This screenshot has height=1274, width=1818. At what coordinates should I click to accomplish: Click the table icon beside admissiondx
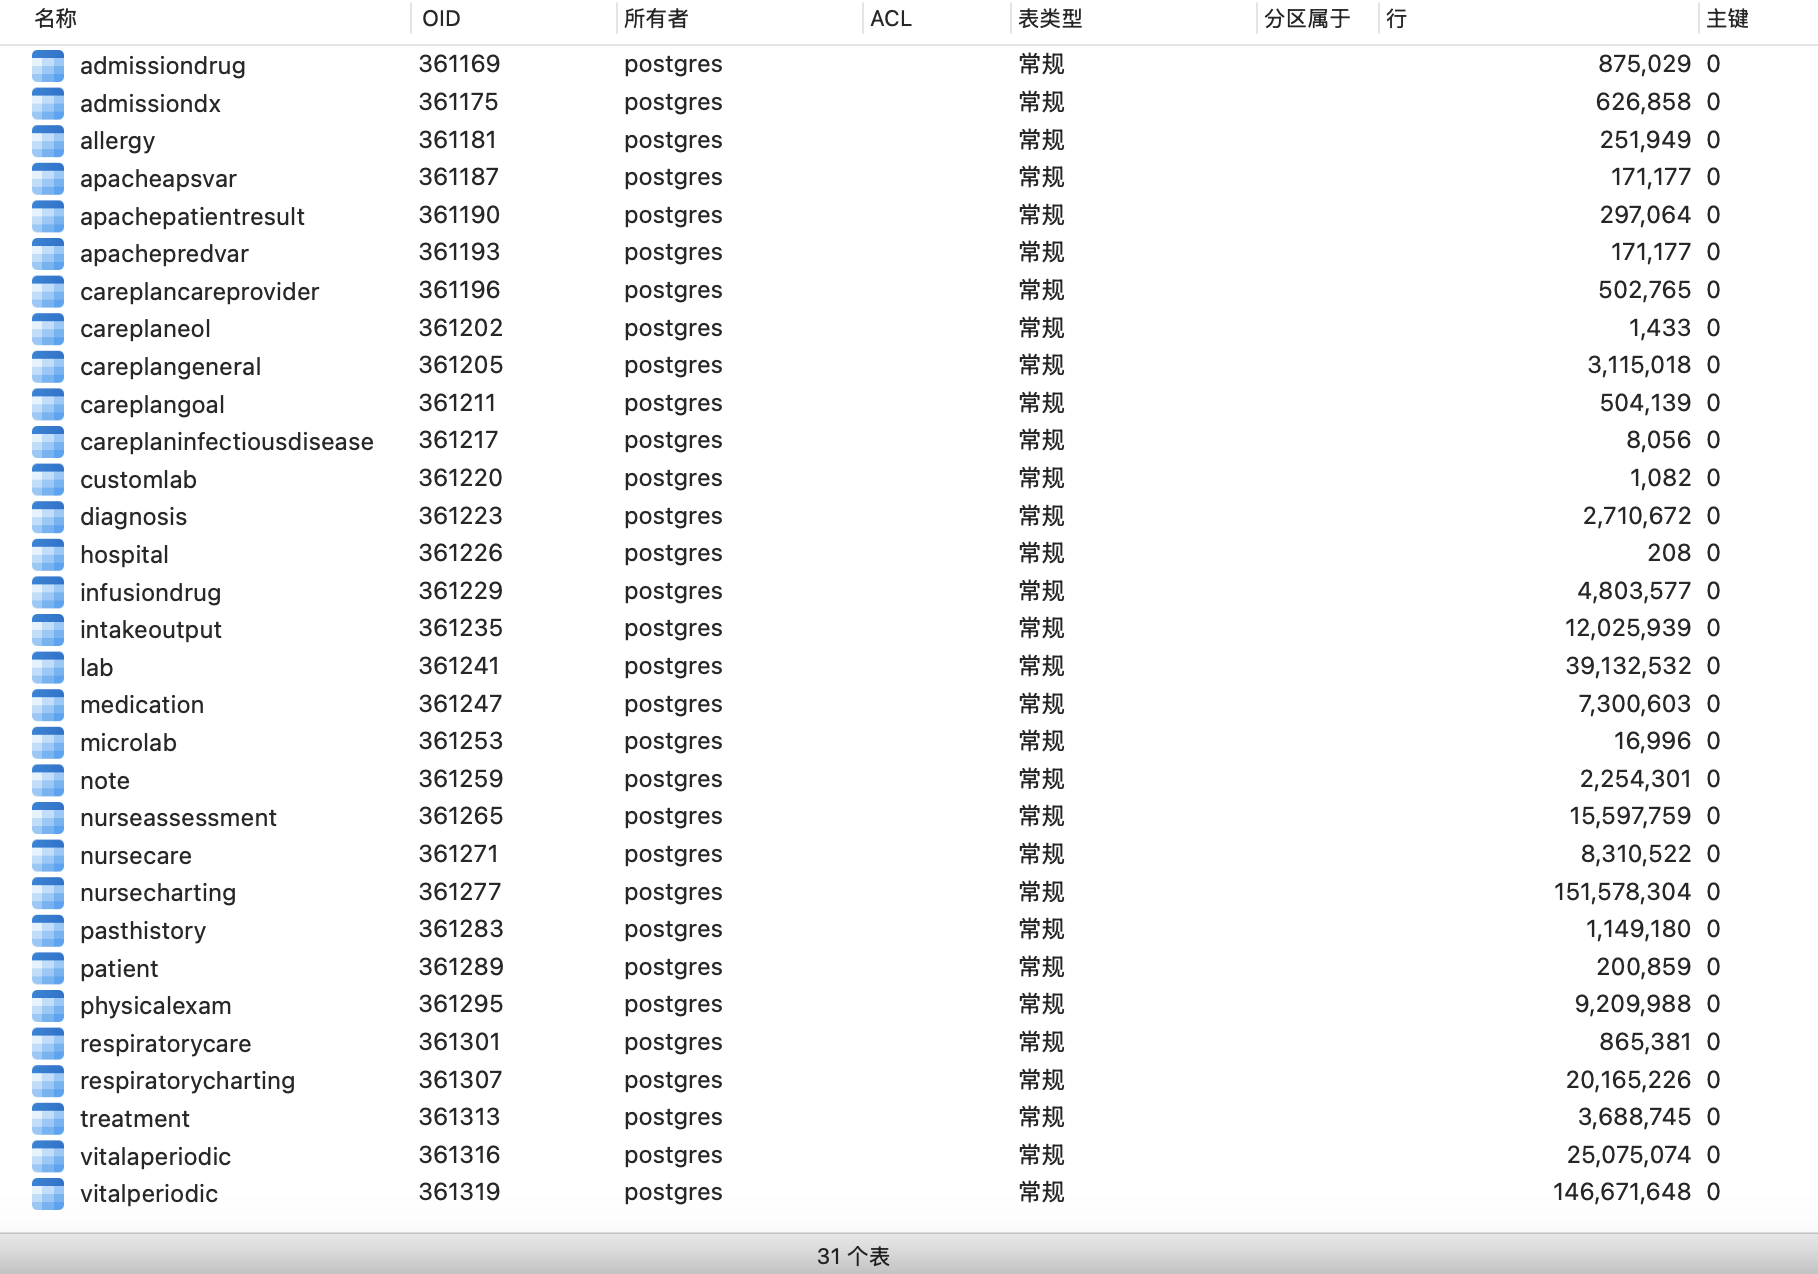pos(48,103)
